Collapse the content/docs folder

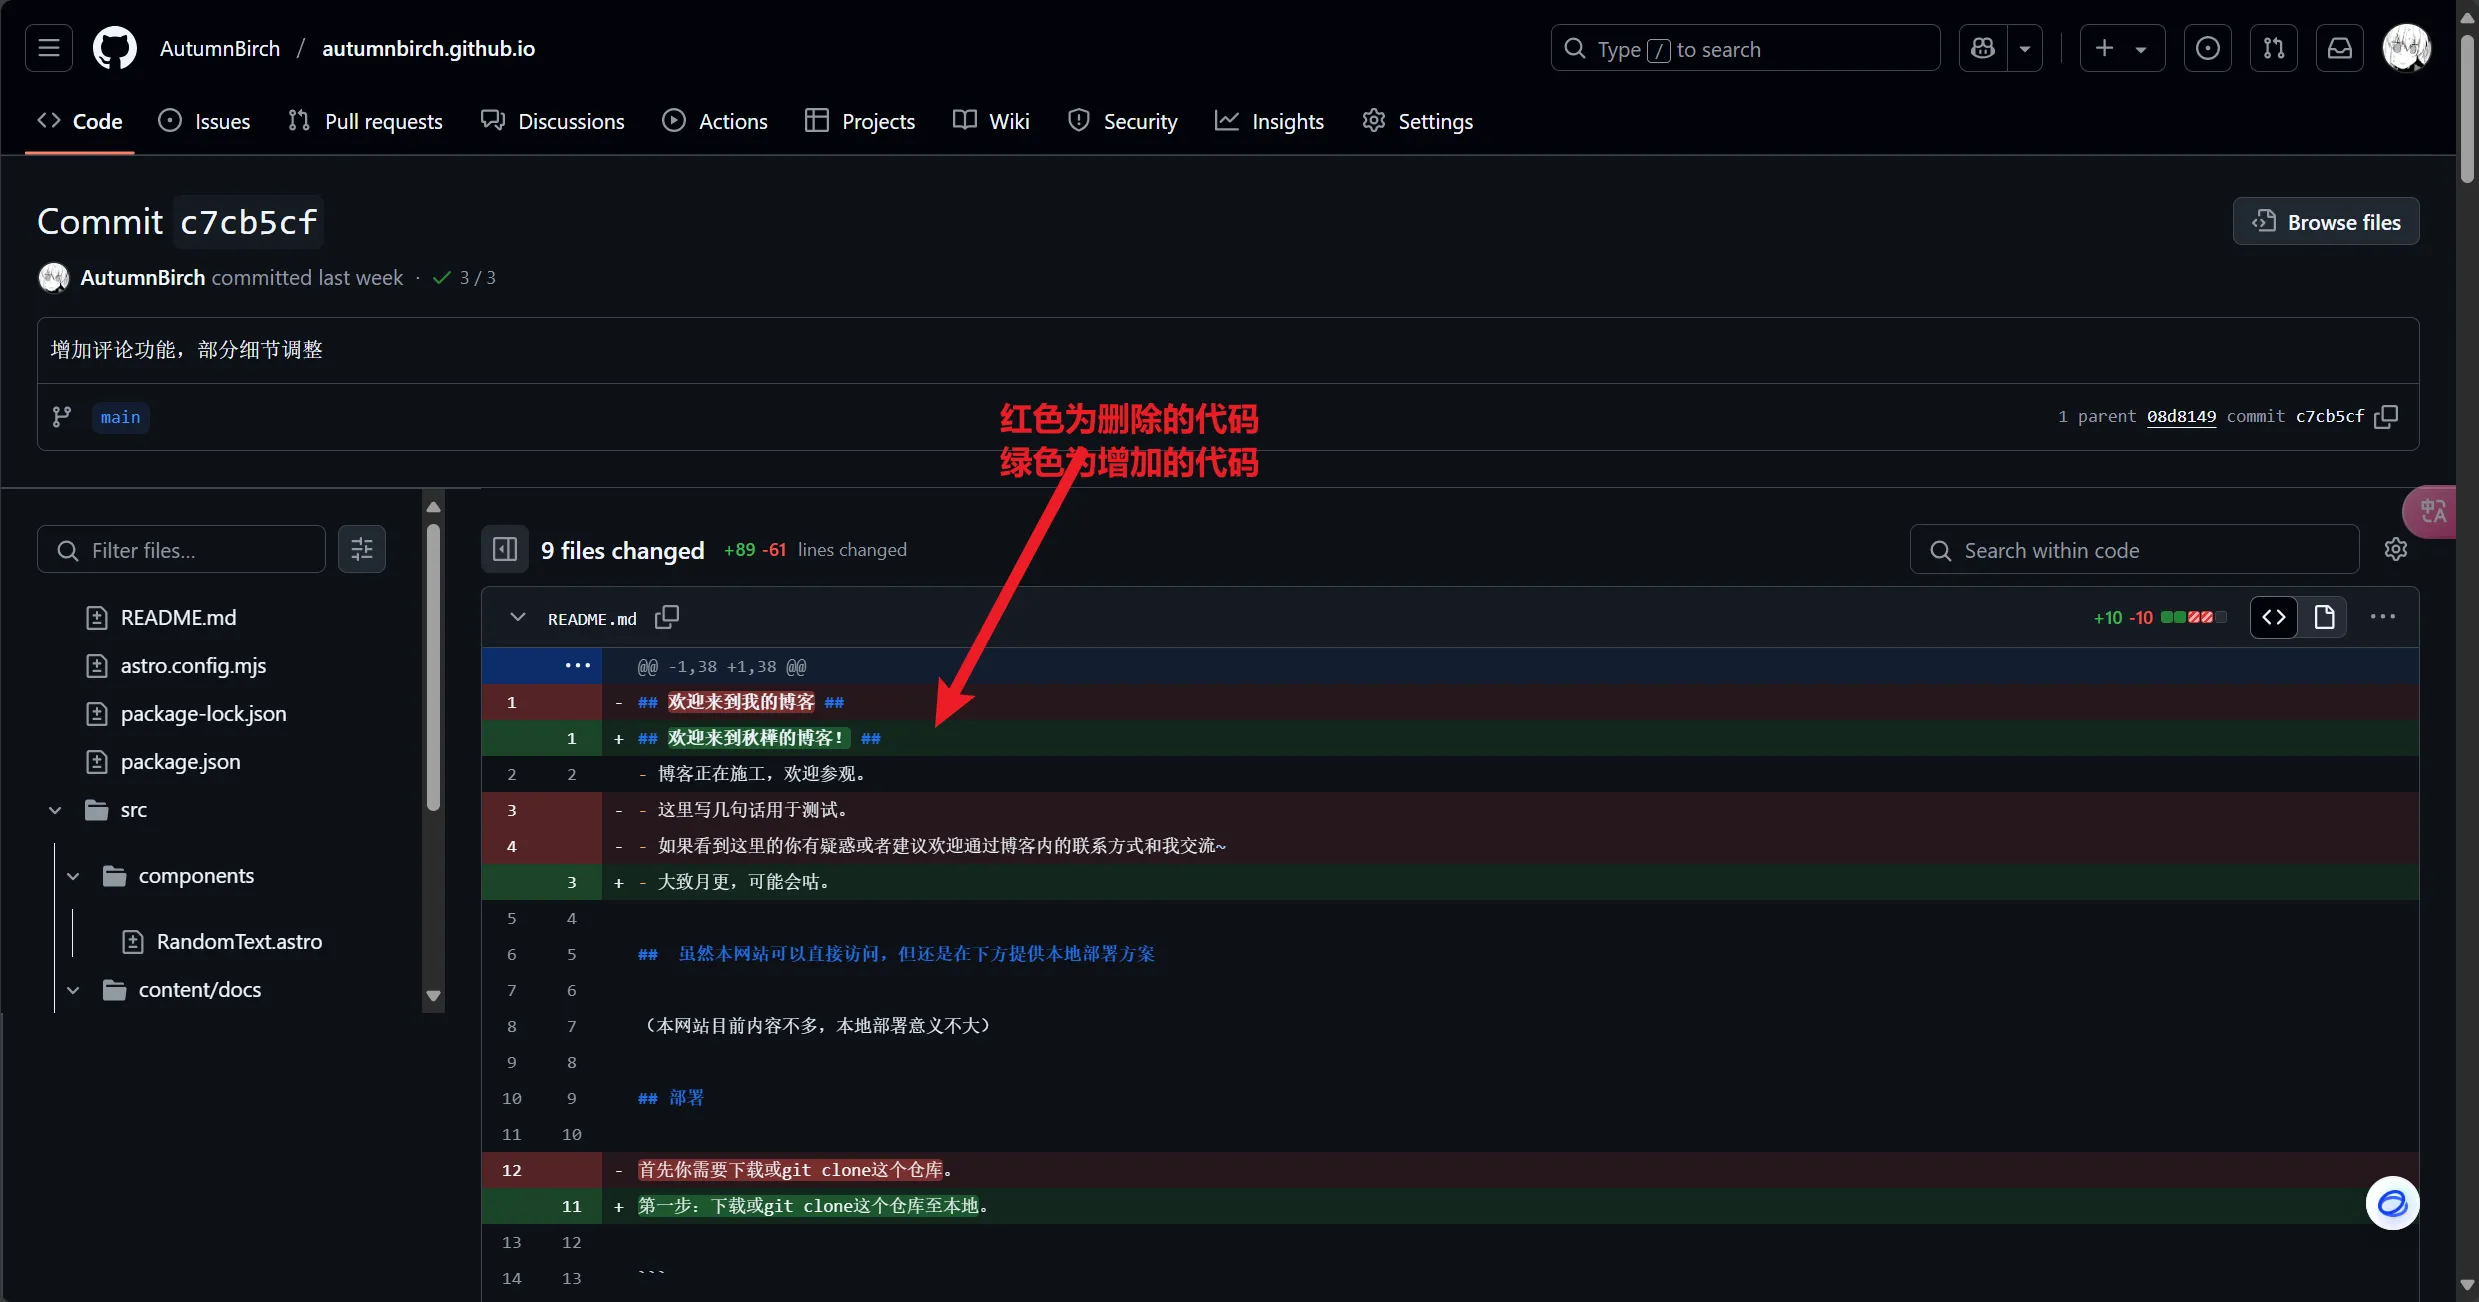tap(73, 990)
